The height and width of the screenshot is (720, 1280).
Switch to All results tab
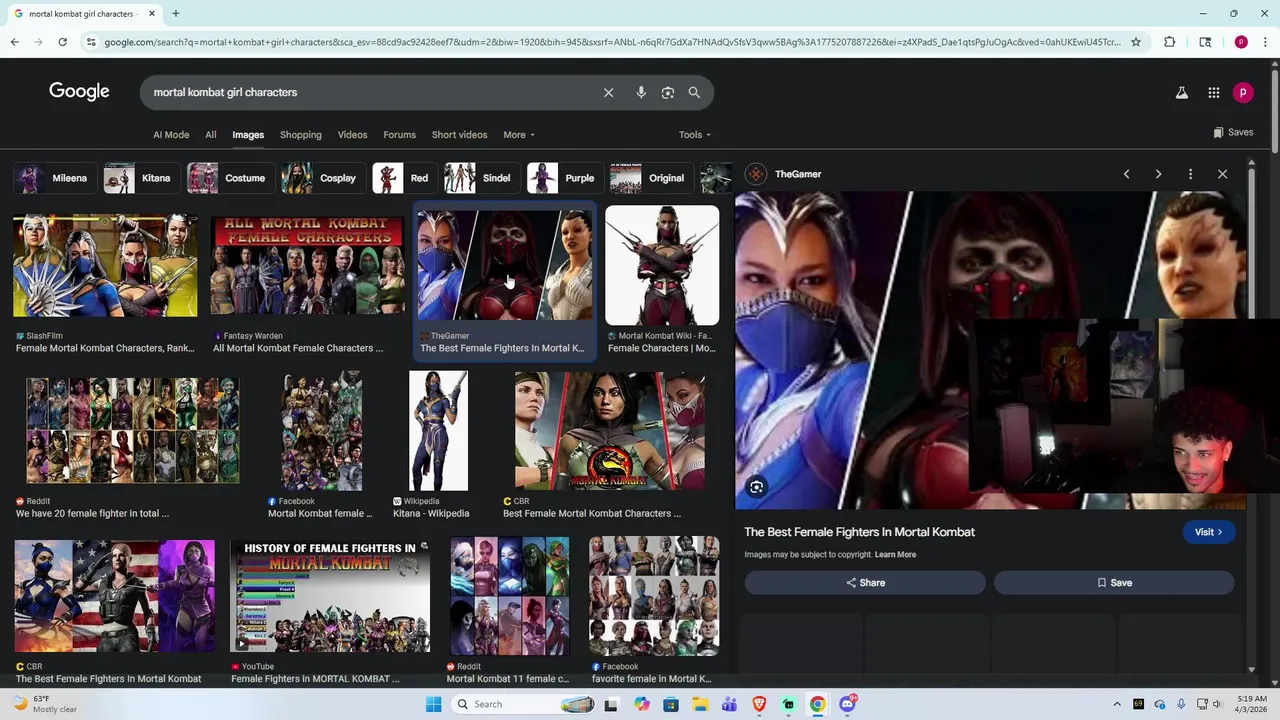pos(210,135)
